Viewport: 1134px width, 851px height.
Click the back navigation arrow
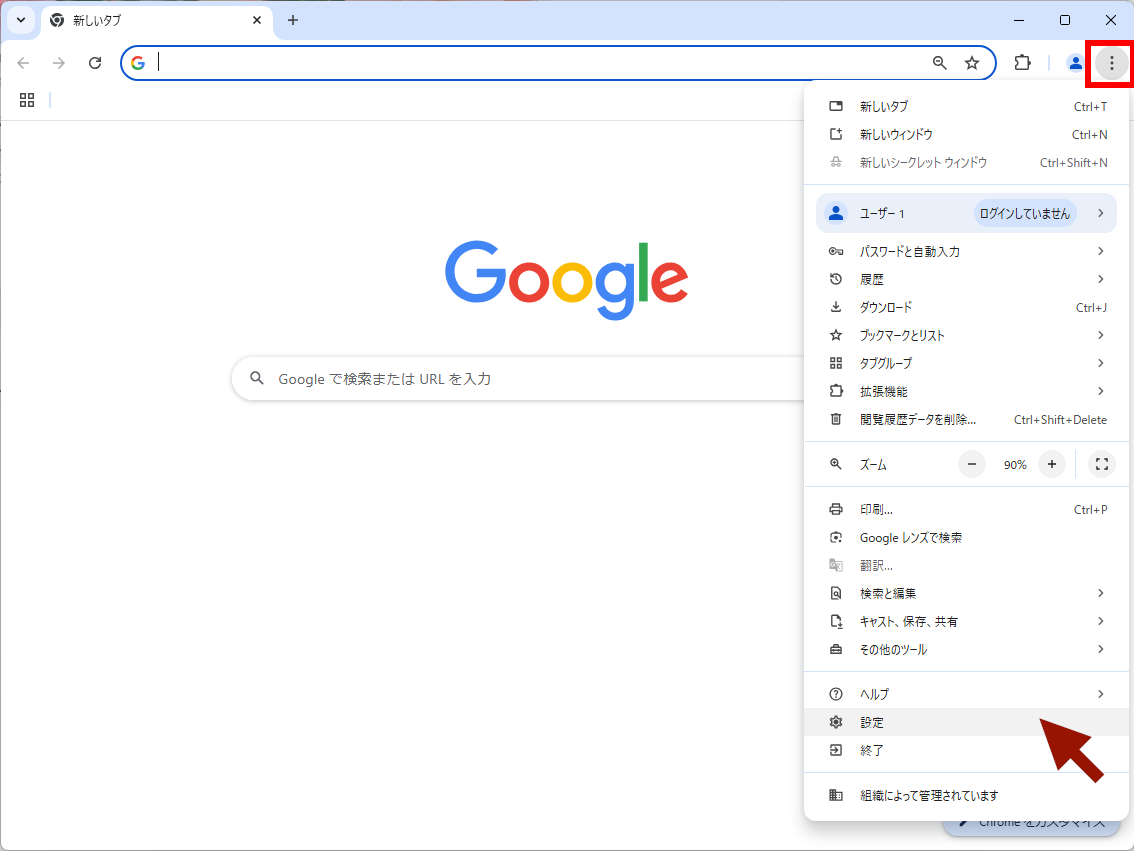[23, 63]
